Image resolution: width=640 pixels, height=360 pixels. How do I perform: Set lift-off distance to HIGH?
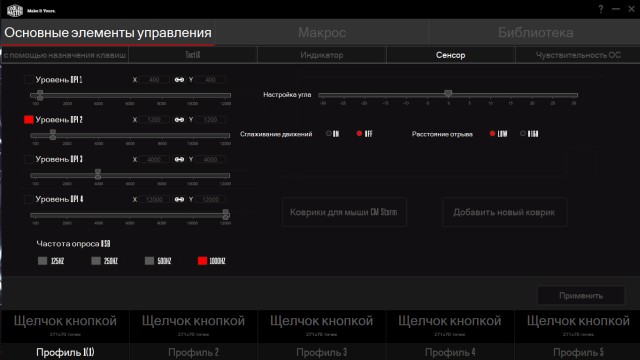click(523, 133)
